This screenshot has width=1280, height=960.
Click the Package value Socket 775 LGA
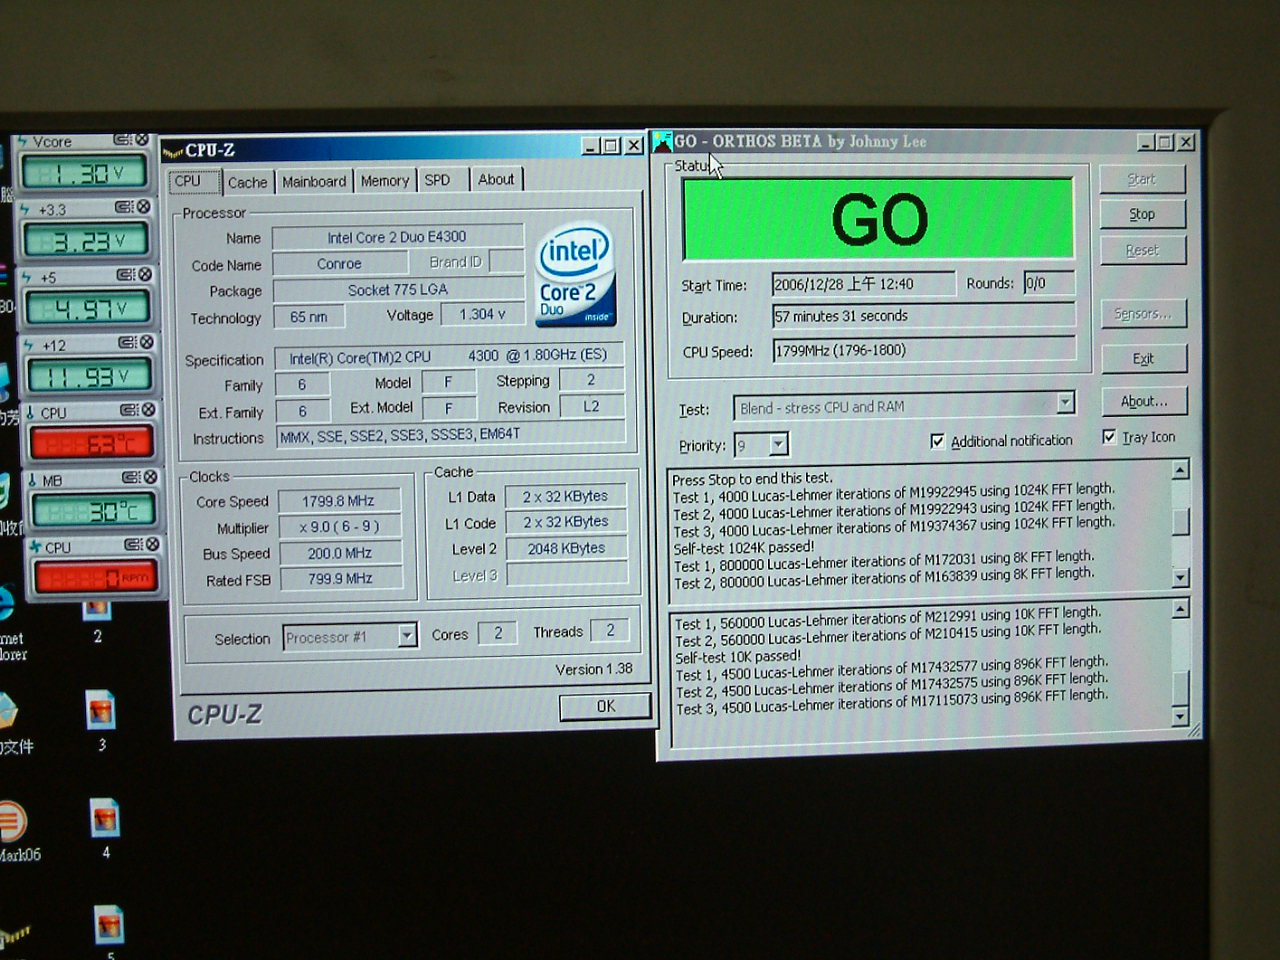[398, 290]
